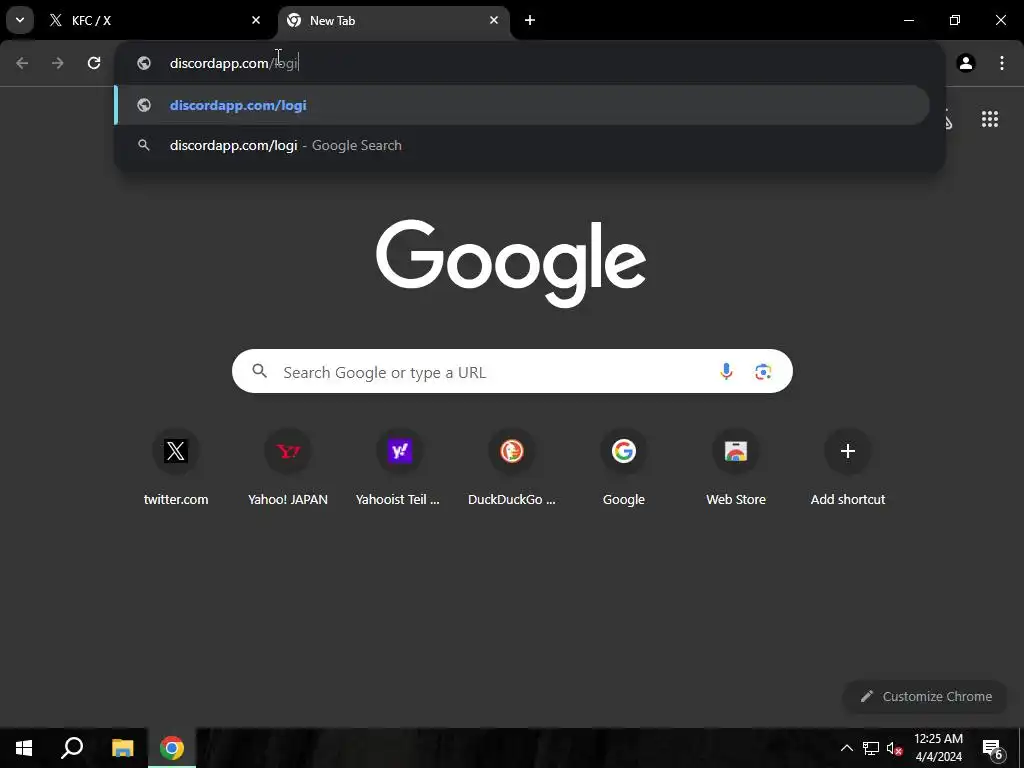Open the network status tray icon
Viewport: 1024px width, 768px height.
pos(871,748)
